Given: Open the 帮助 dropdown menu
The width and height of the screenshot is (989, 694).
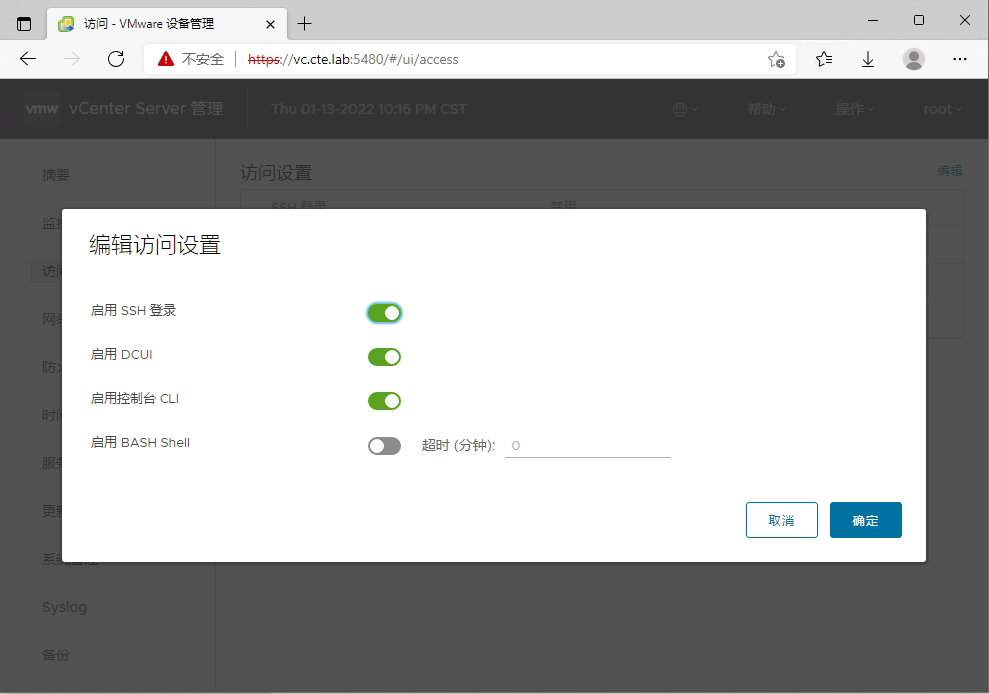Looking at the screenshot, I should (765, 109).
